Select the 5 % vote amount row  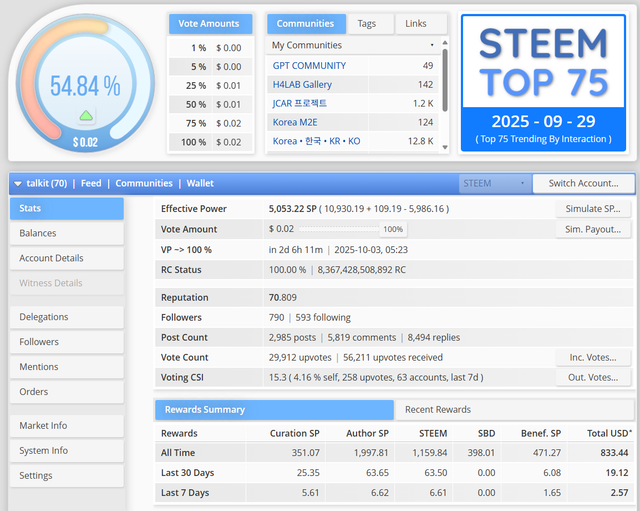tap(211, 67)
